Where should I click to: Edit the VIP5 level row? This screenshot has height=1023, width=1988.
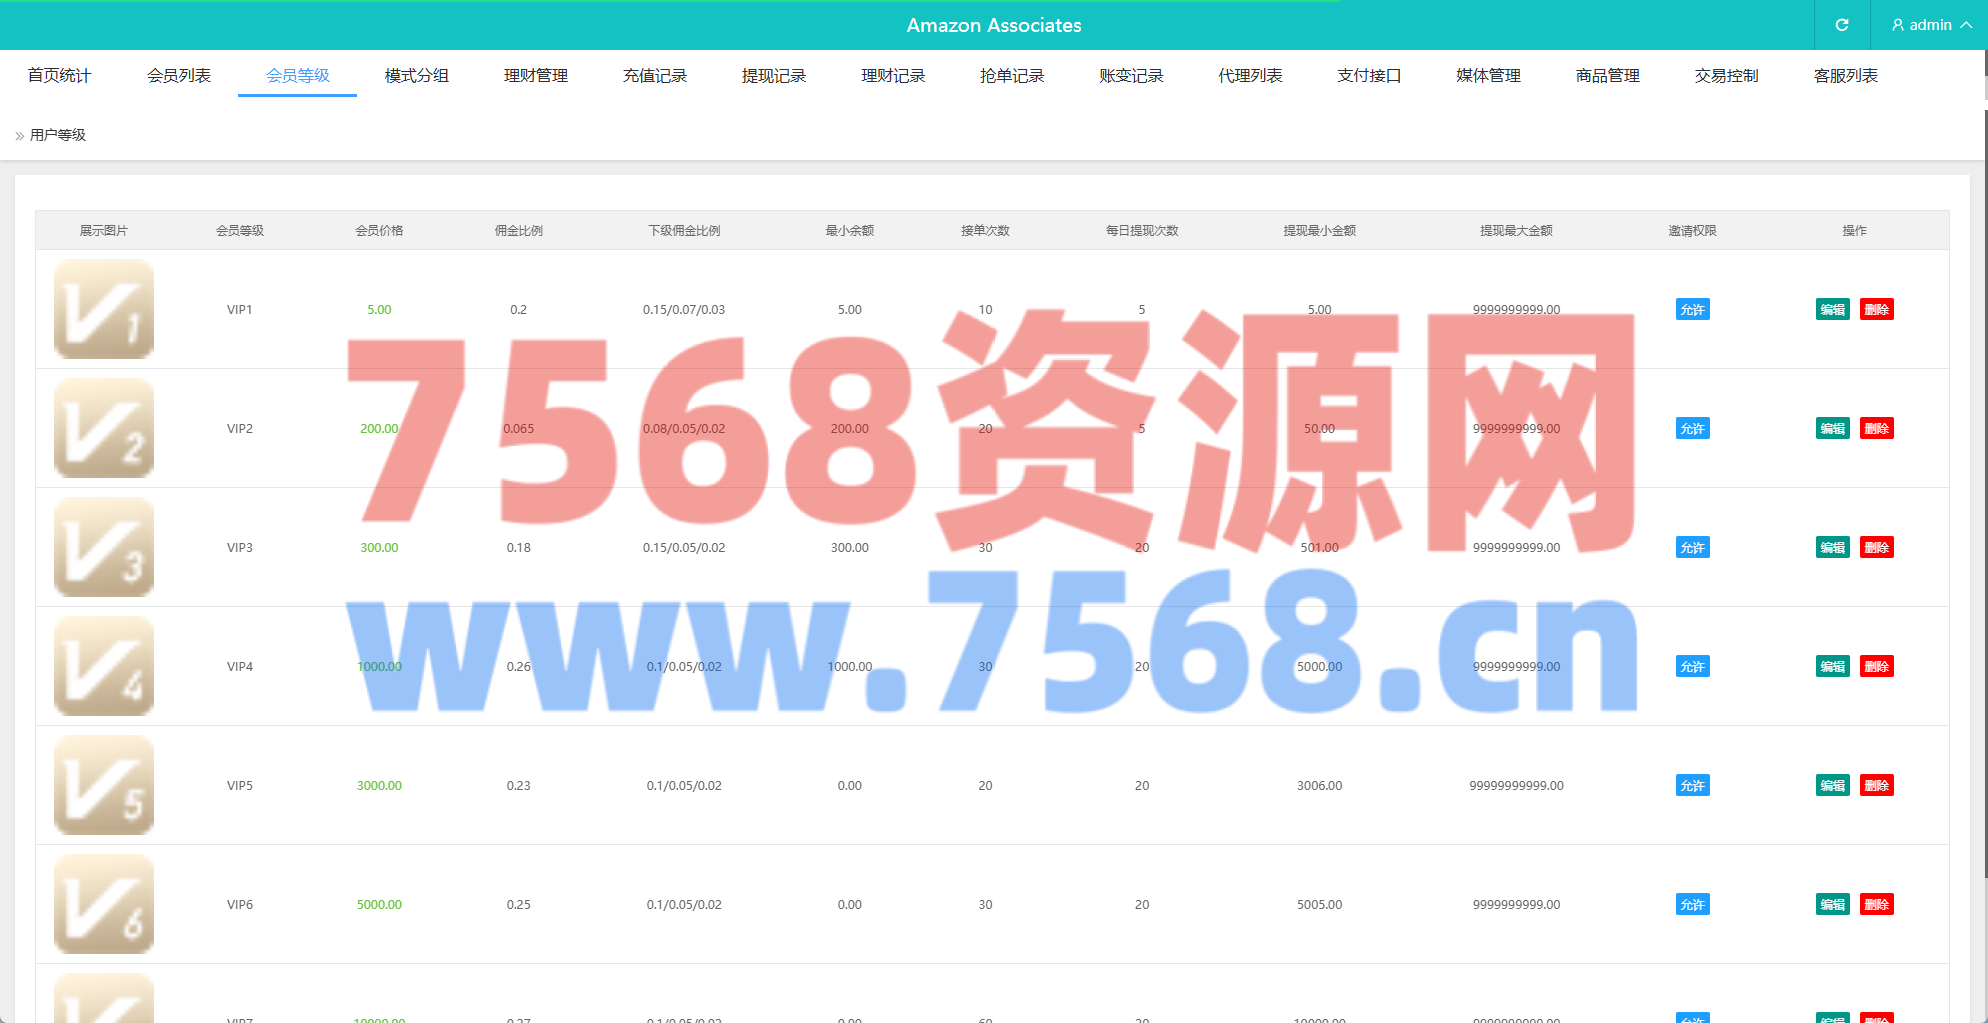[1832, 786]
